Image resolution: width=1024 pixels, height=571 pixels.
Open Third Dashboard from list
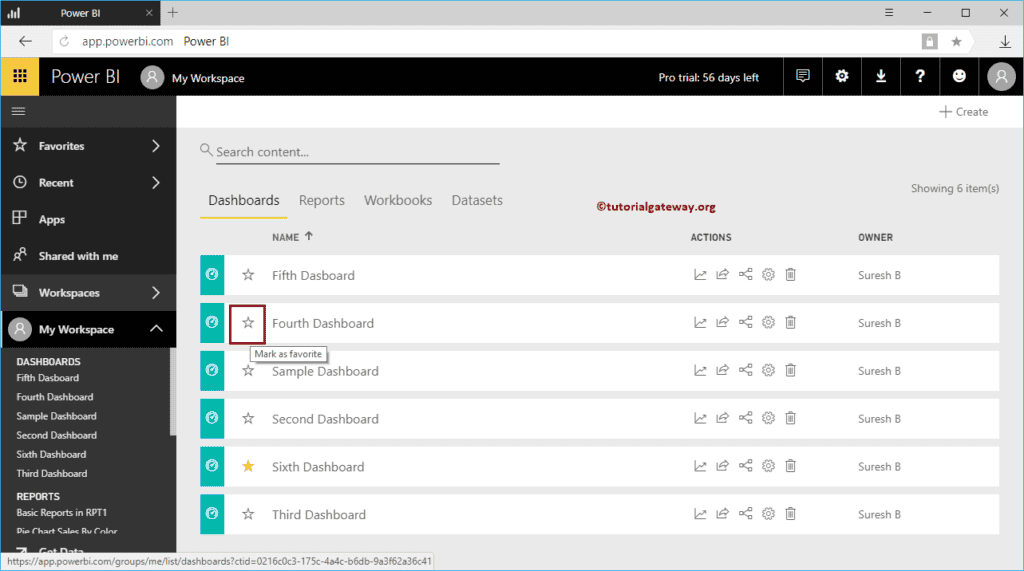click(319, 515)
